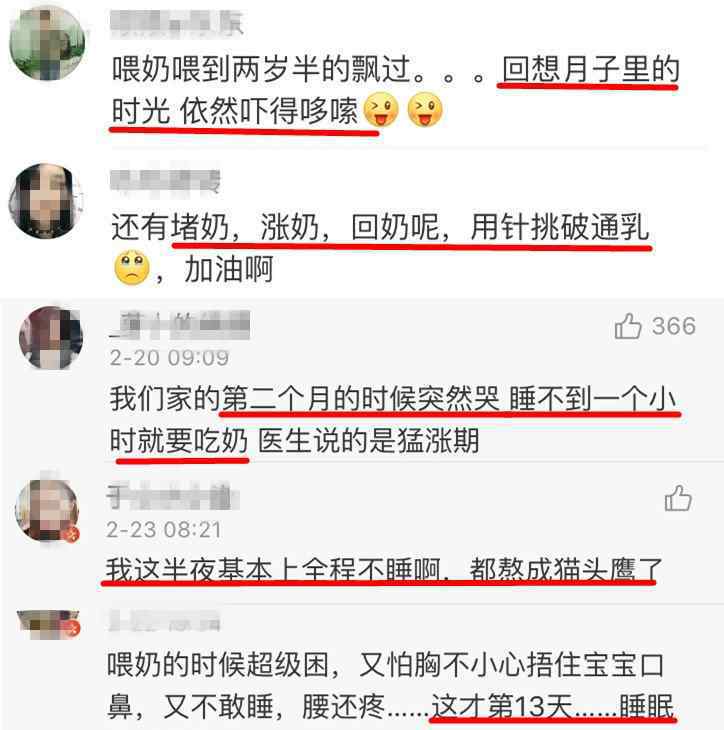Open the username above the 2-23 08:21 timestamp
Viewport: 724px width, 730px height.
coord(172,497)
